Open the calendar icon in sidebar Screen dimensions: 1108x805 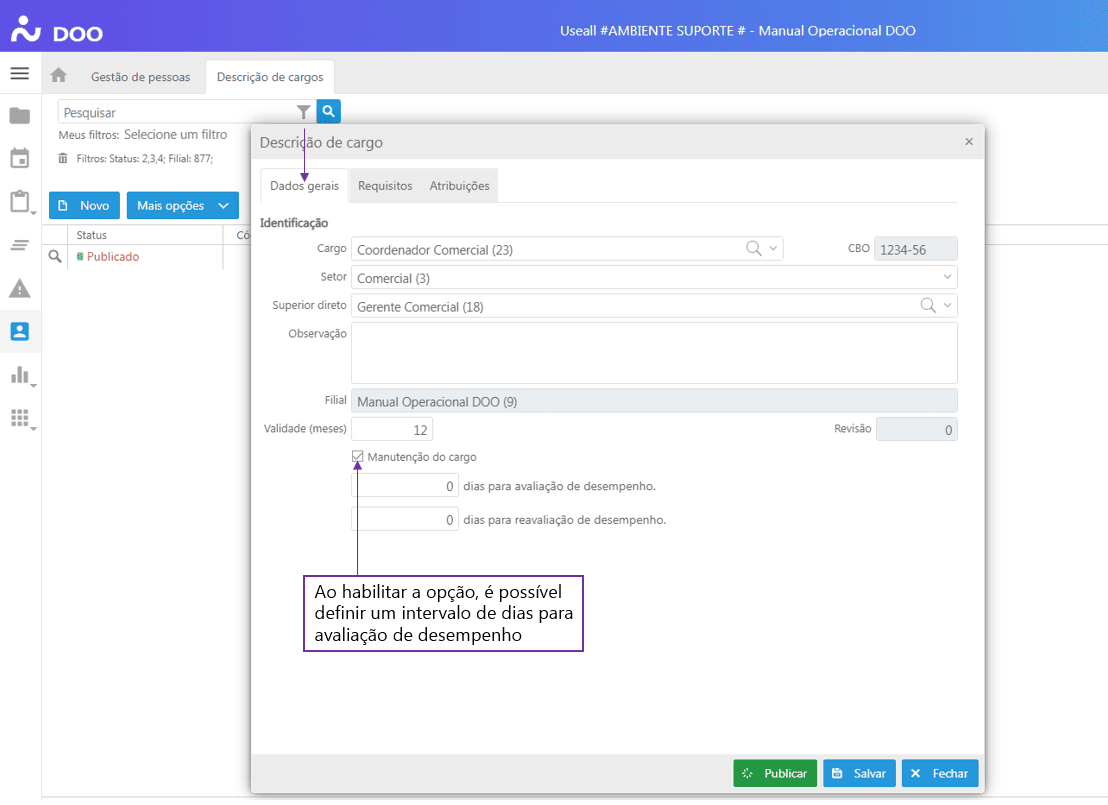click(x=20, y=158)
